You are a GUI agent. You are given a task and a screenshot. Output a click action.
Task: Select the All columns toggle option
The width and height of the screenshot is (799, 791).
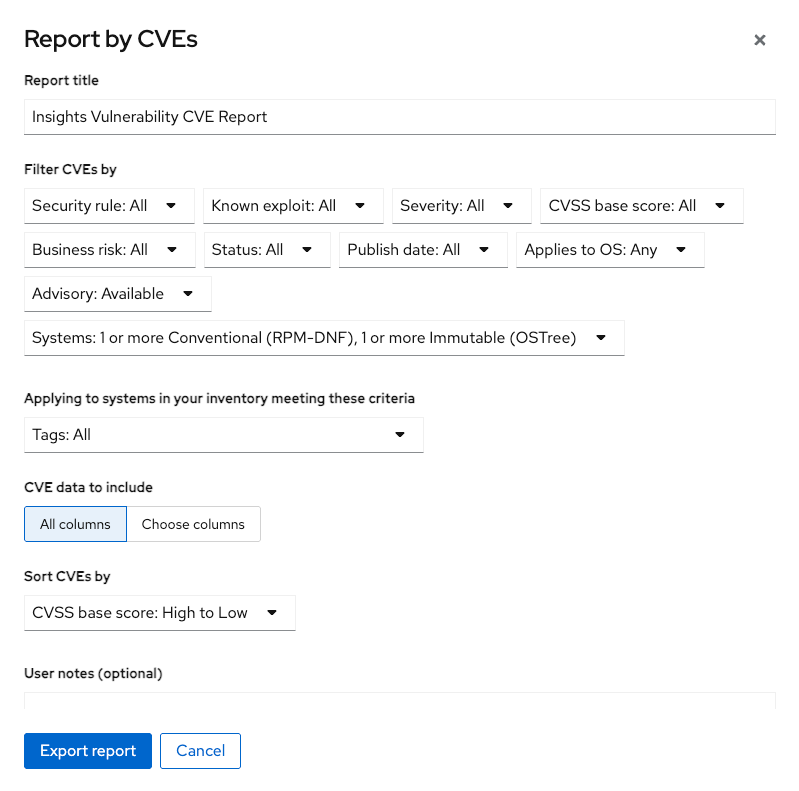(x=75, y=524)
